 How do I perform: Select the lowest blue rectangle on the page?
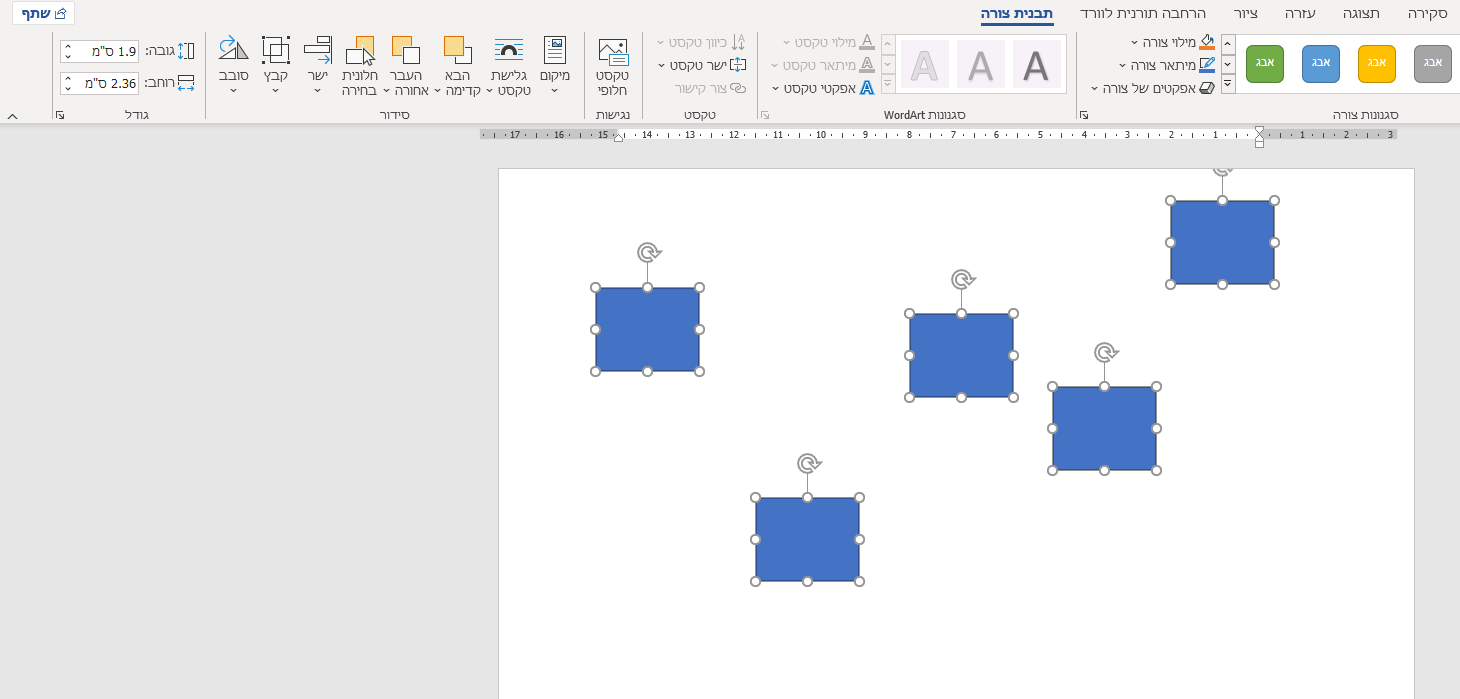click(807, 539)
